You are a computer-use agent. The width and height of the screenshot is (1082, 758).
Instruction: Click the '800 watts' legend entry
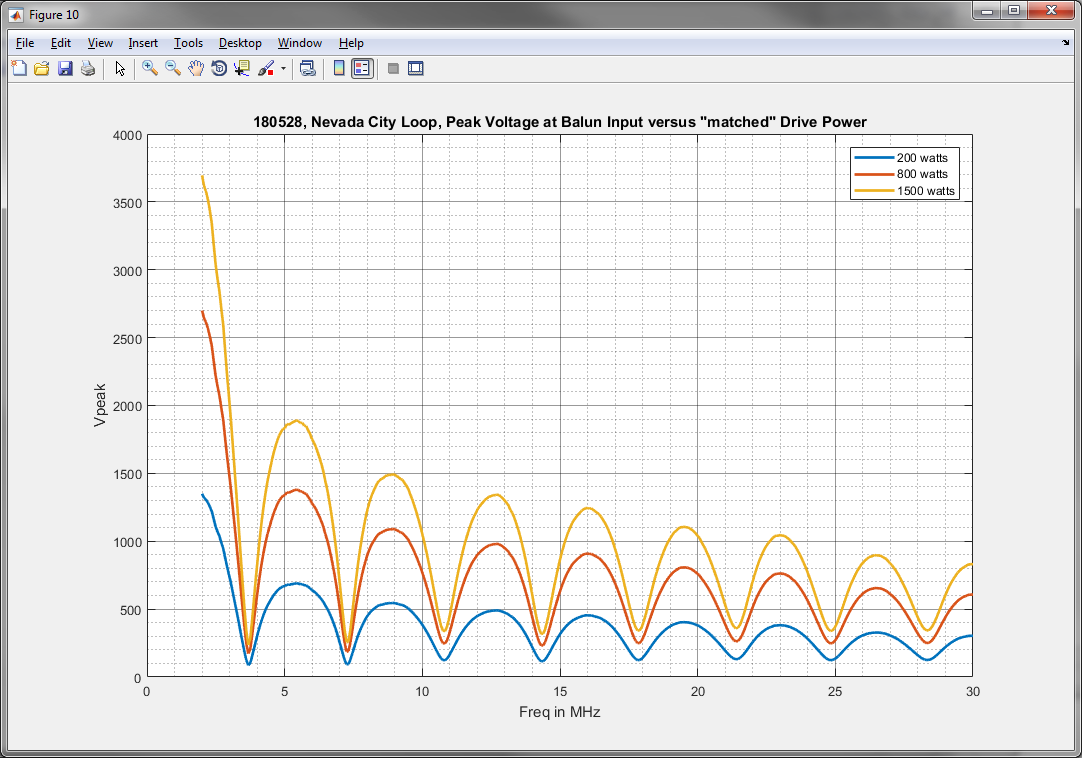[x=923, y=174]
